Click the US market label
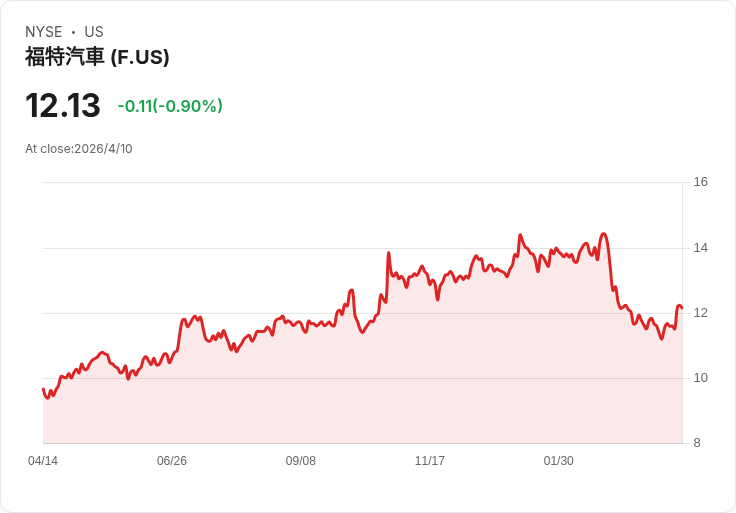 point(94,32)
